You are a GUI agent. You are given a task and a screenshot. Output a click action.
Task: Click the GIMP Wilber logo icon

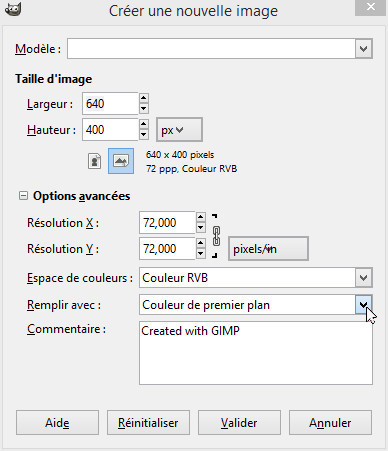pyautogui.click(x=13, y=9)
